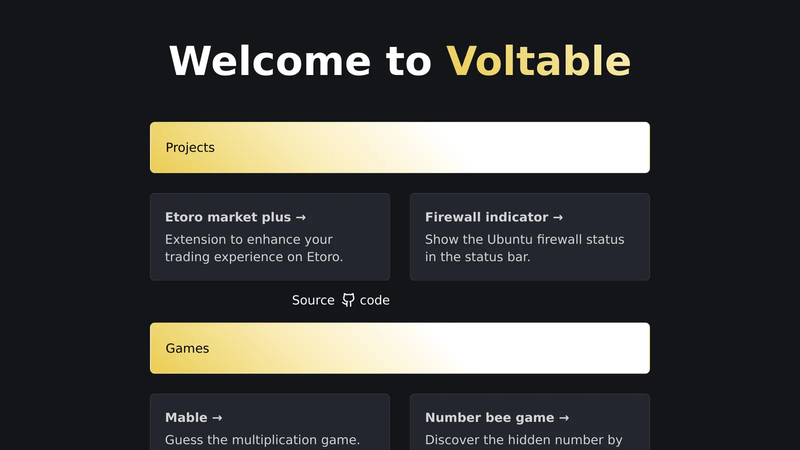This screenshot has height=450, width=800.
Task: Click the 'in the status bar.' text line
Action: (478, 257)
